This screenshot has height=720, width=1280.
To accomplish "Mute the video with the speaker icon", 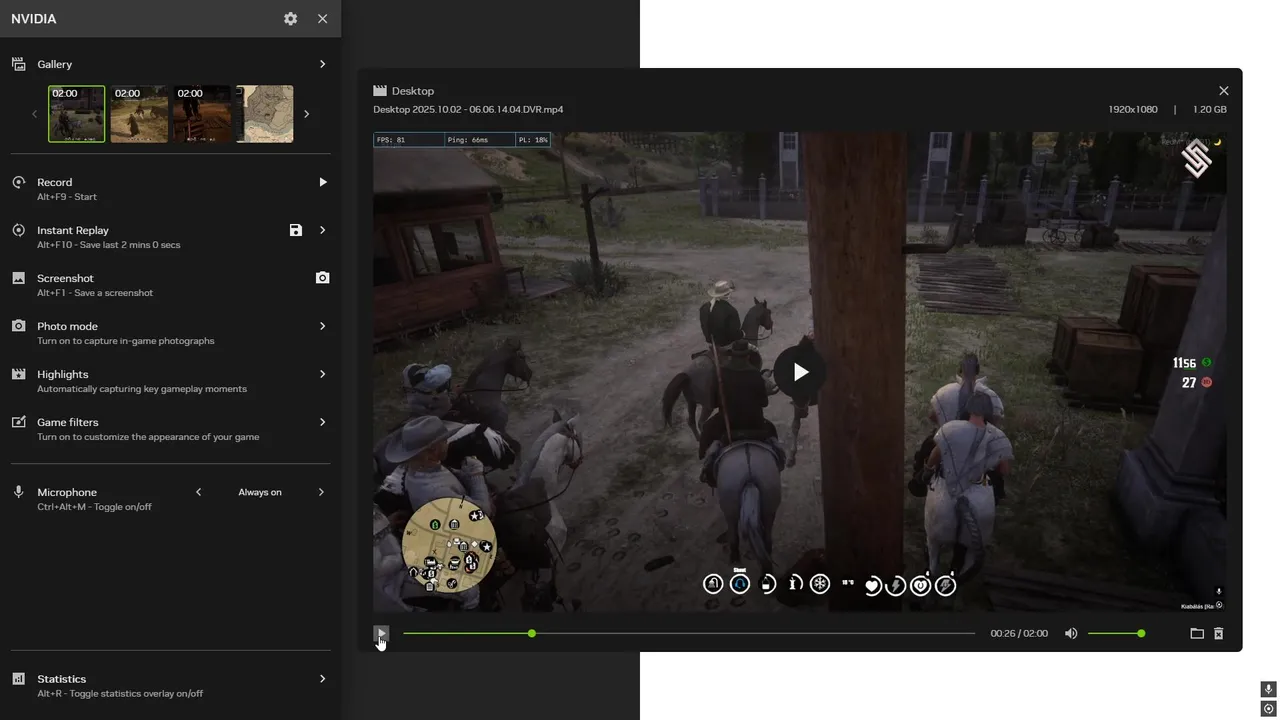I will tap(1071, 633).
